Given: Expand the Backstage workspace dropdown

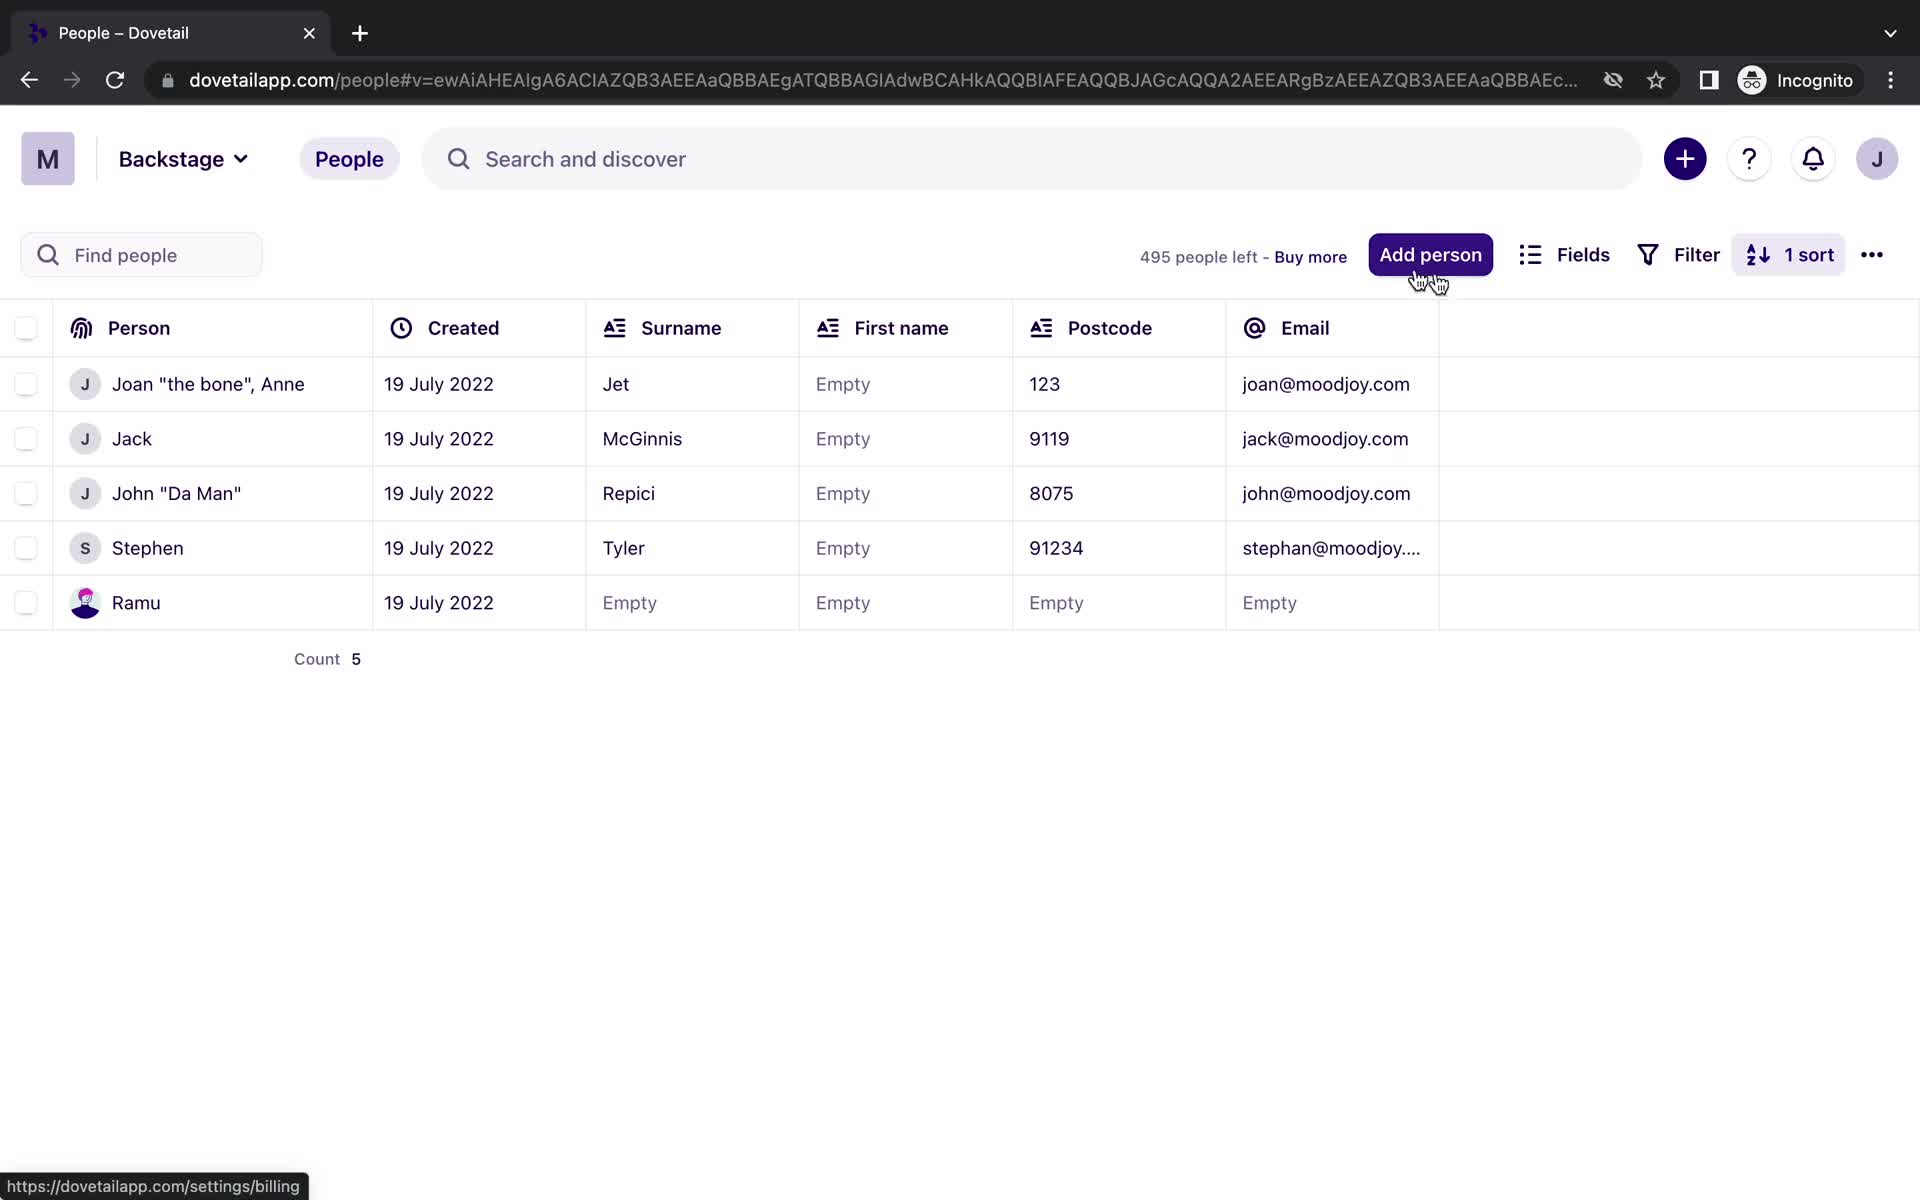Looking at the screenshot, I should tap(181, 159).
